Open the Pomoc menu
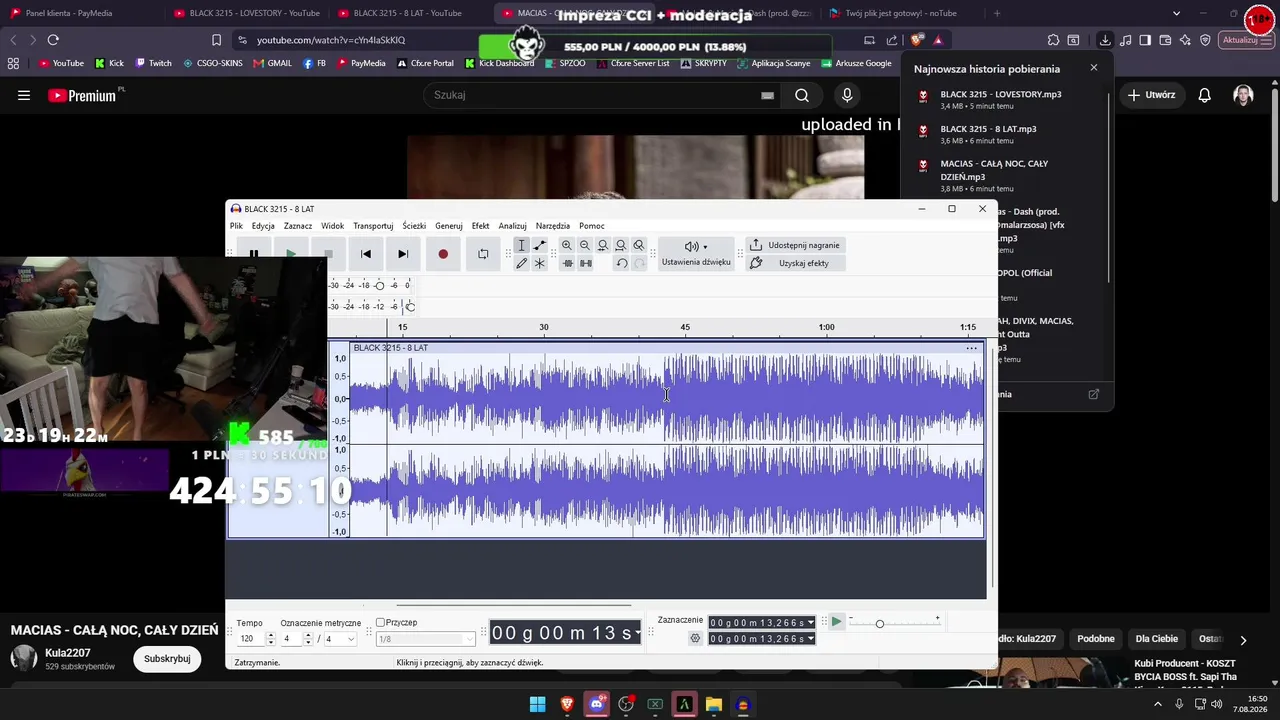The height and width of the screenshot is (720, 1280). pyautogui.click(x=592, y=226)
